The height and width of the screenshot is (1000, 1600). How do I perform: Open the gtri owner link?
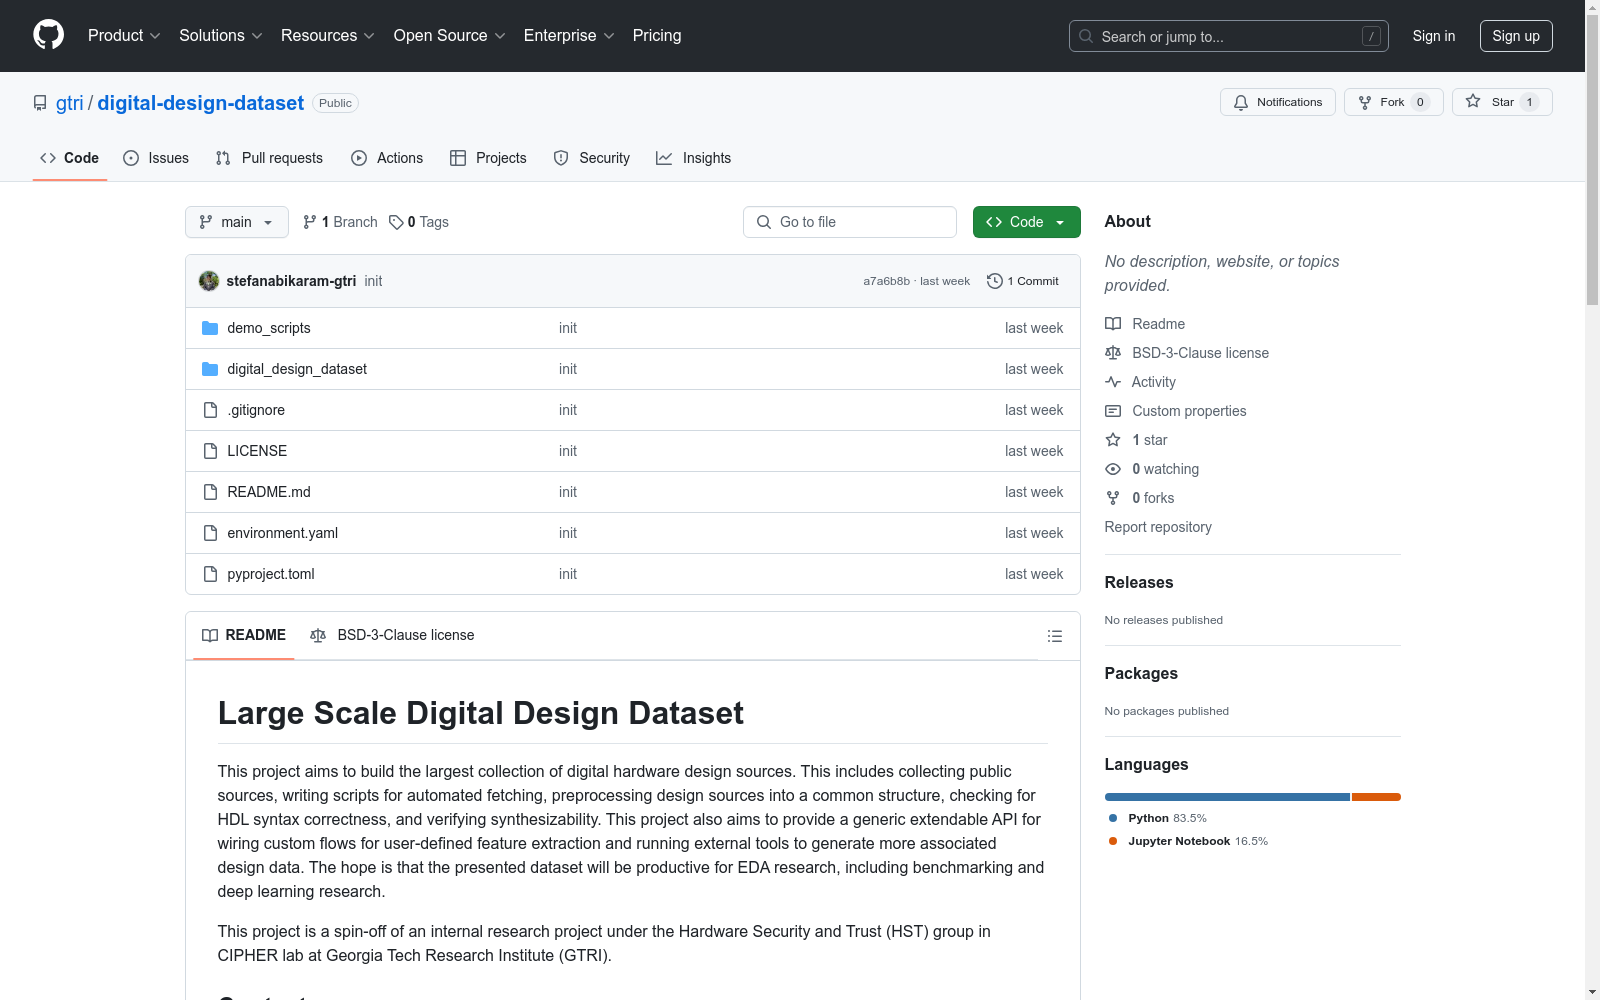(70, 103)
